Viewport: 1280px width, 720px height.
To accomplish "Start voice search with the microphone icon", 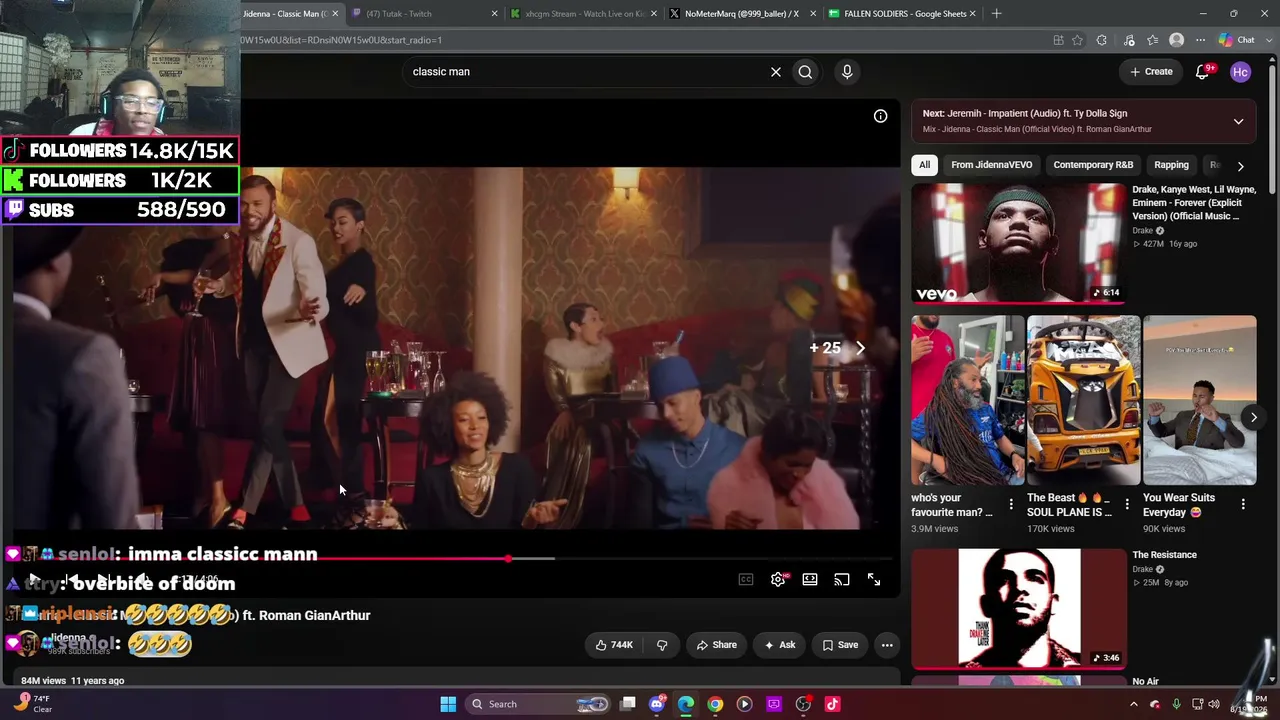I will (847, 72).
